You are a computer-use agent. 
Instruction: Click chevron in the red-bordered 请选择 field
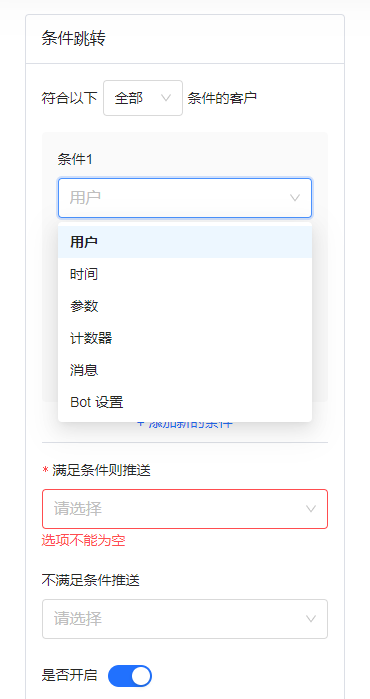pyautogui.click(x=311, y=509)
